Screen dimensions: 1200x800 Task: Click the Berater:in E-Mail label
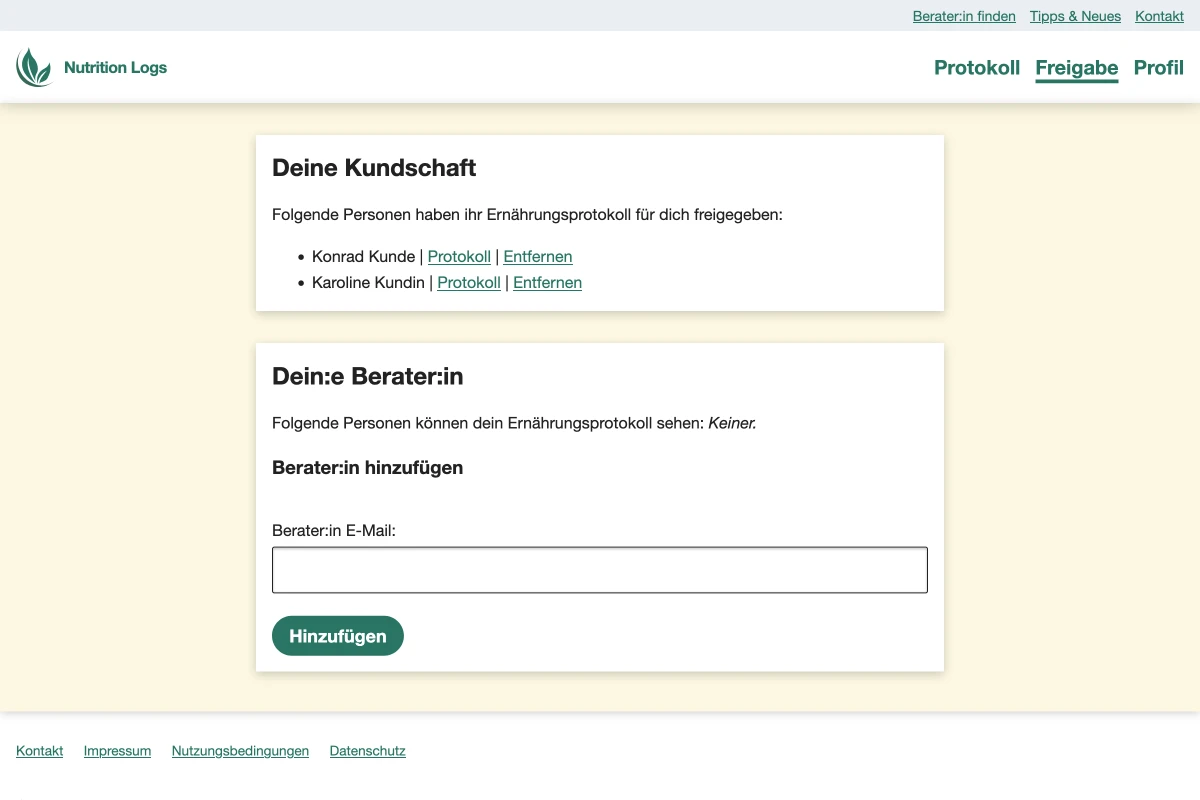(x=332, y=530)
